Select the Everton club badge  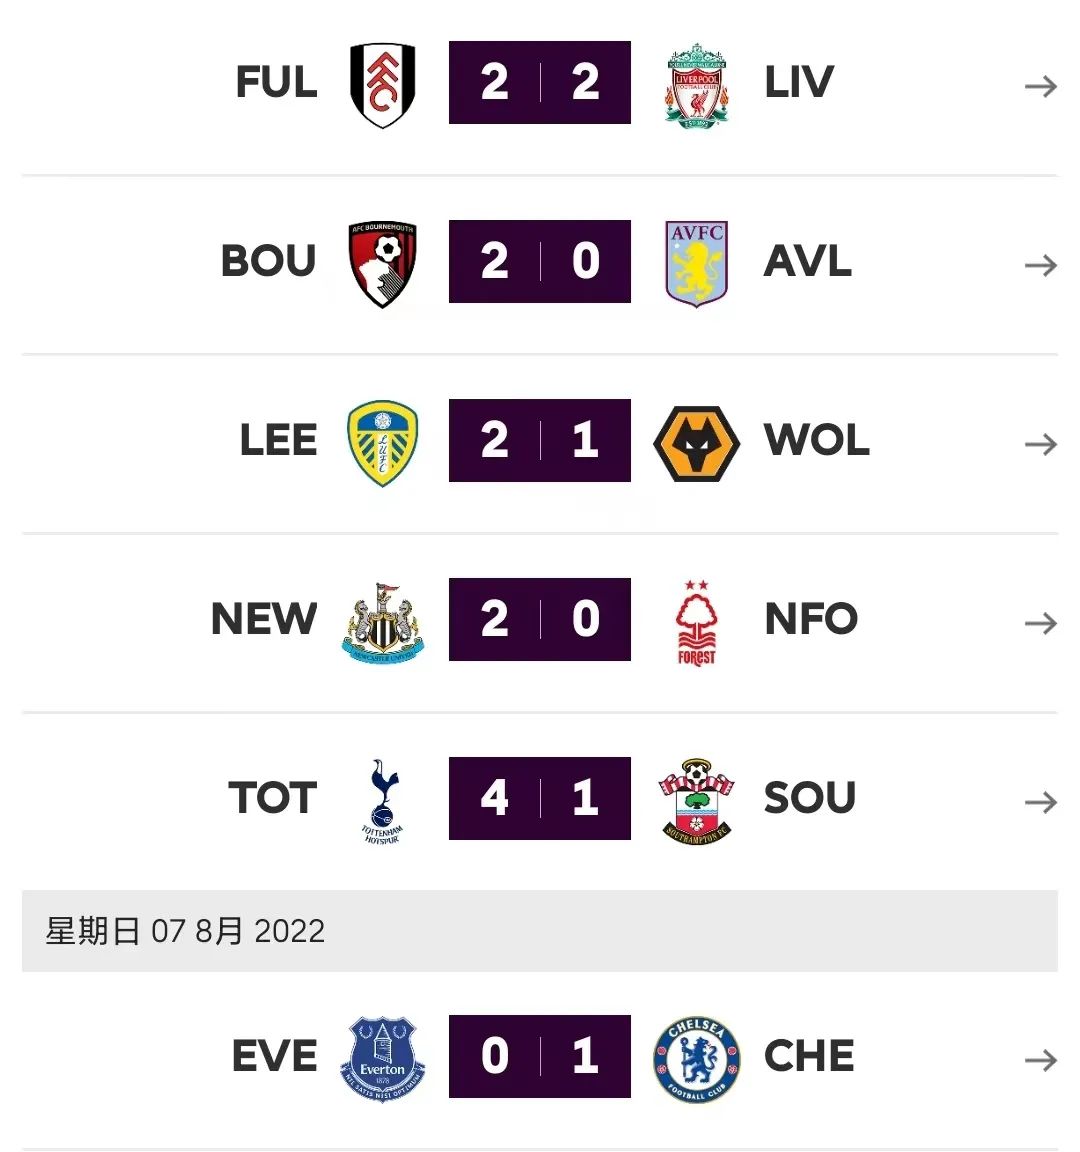(x=383, y=1058)
